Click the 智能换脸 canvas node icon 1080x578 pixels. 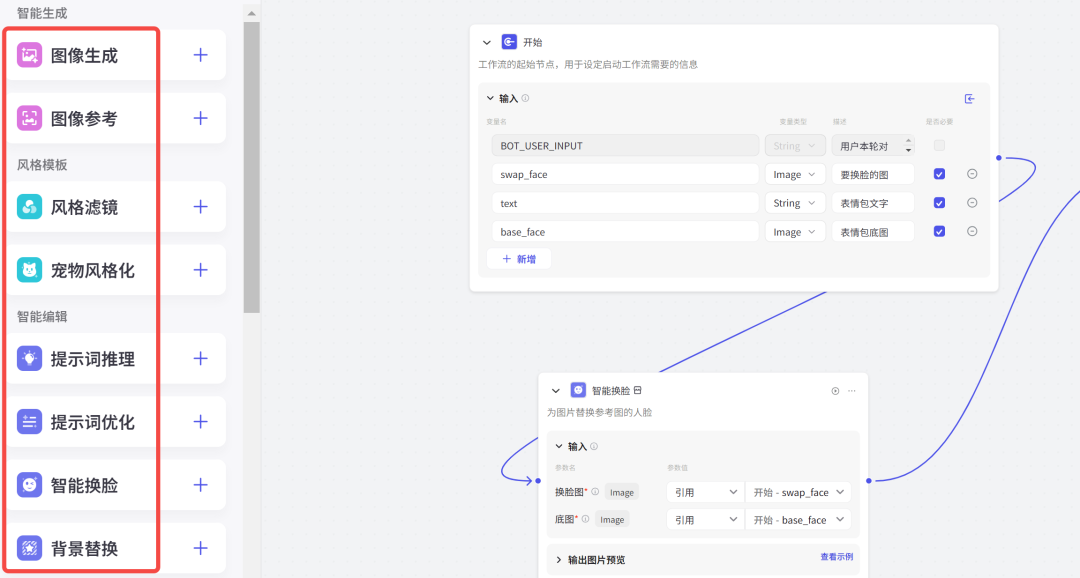tap(578, 390)
